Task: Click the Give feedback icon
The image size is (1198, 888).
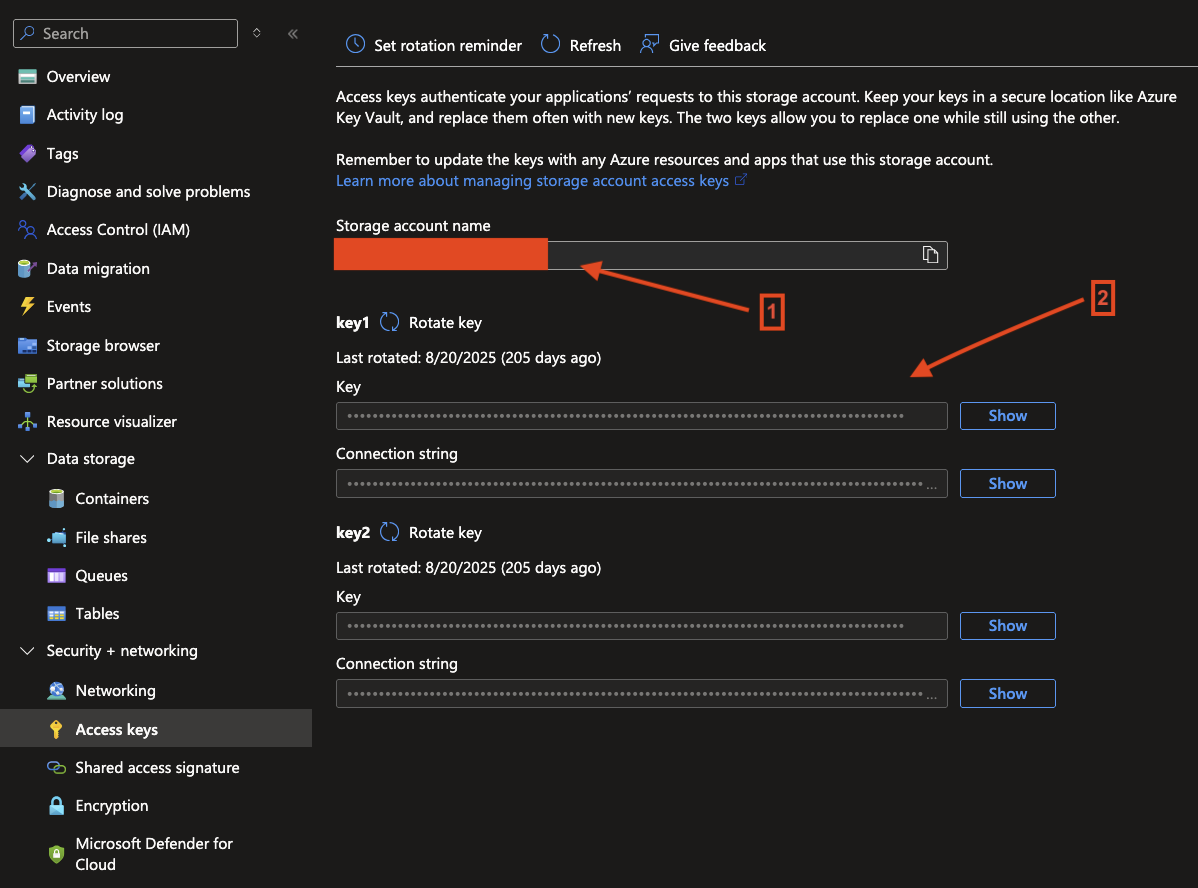Action: [x=650, y=45]
